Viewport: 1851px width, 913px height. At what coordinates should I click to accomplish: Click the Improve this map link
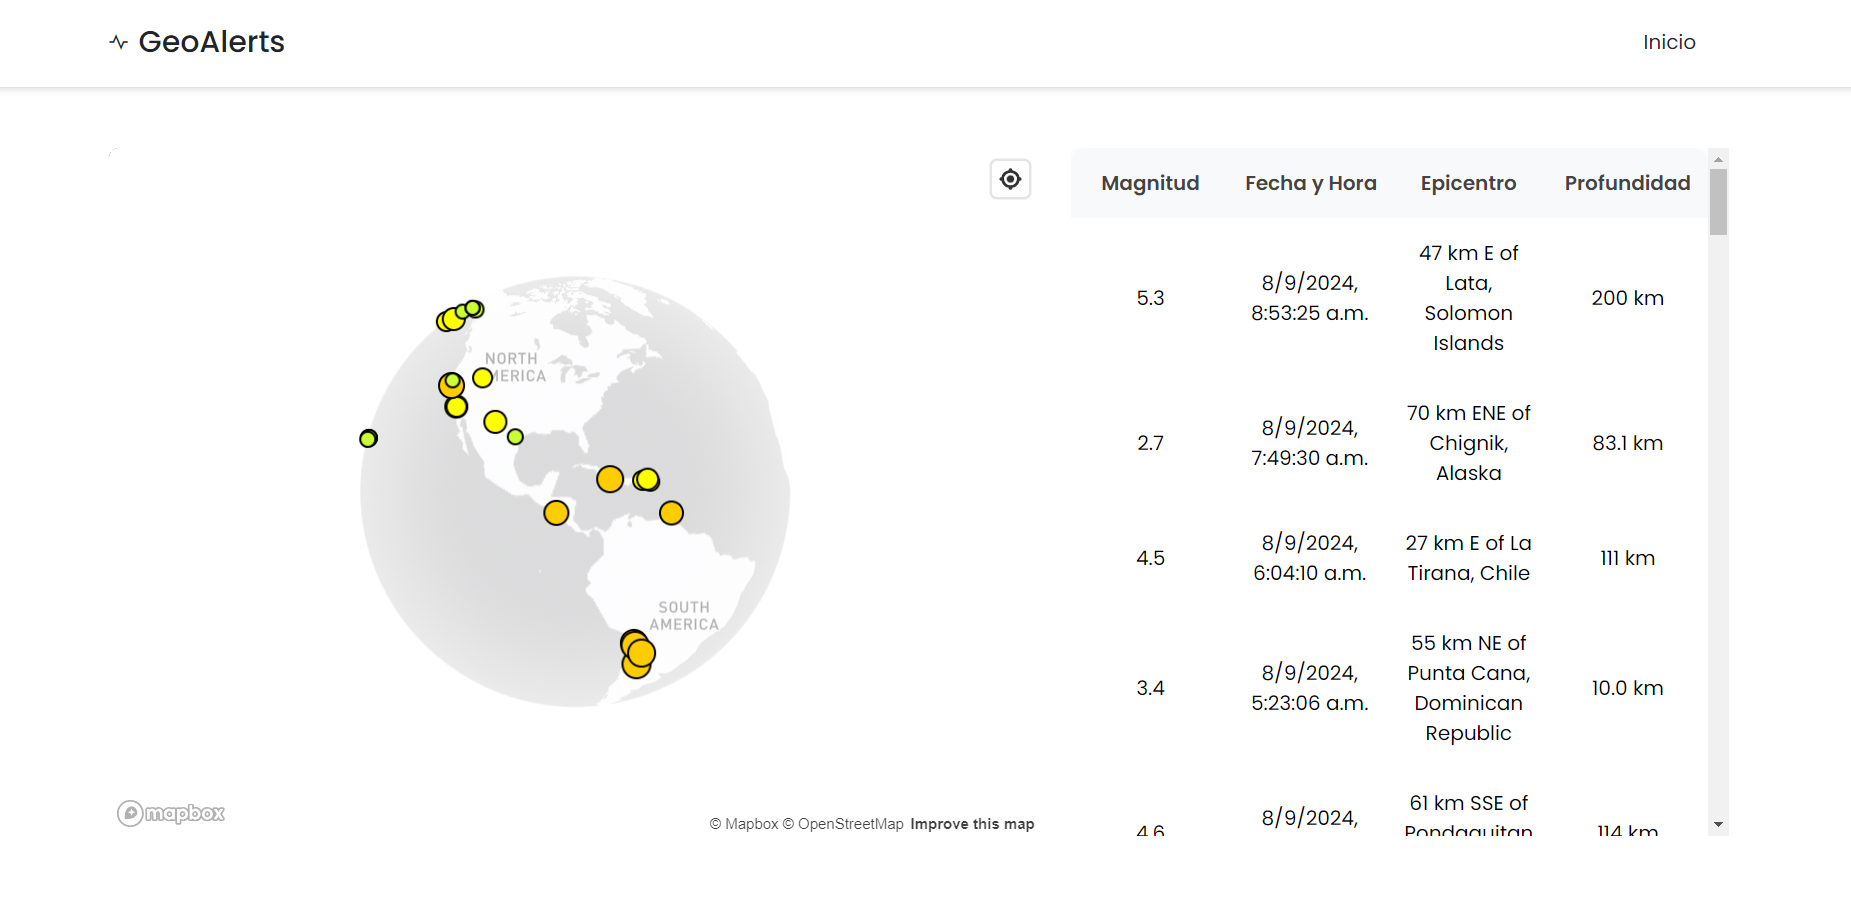pyautogui.click(x=972, y=824)
